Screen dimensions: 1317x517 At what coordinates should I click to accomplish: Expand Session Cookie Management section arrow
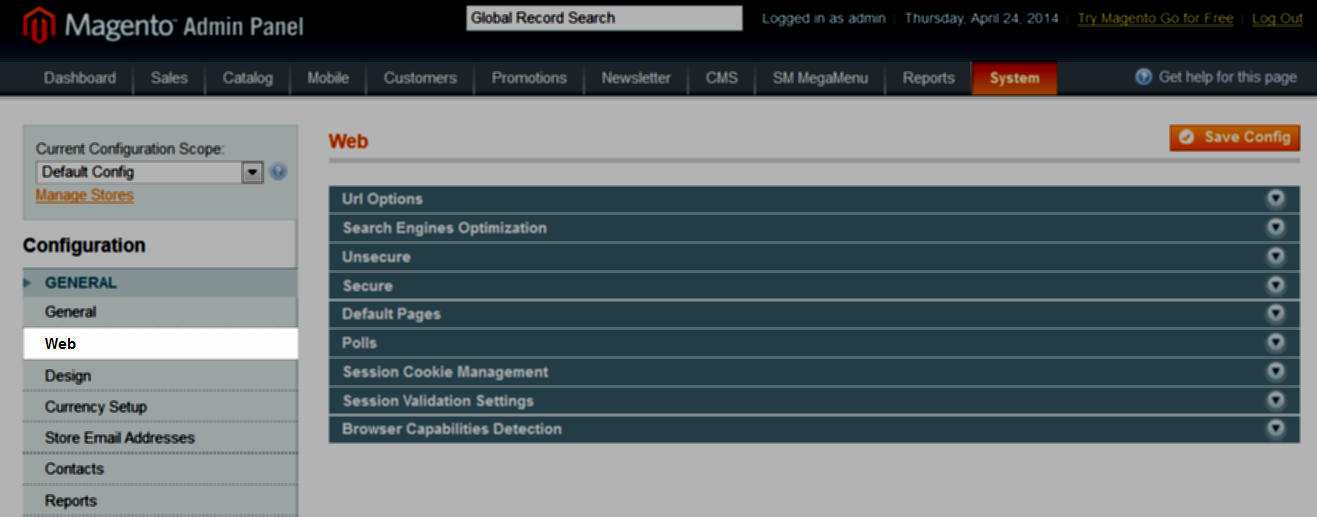tap(1275, 371)
